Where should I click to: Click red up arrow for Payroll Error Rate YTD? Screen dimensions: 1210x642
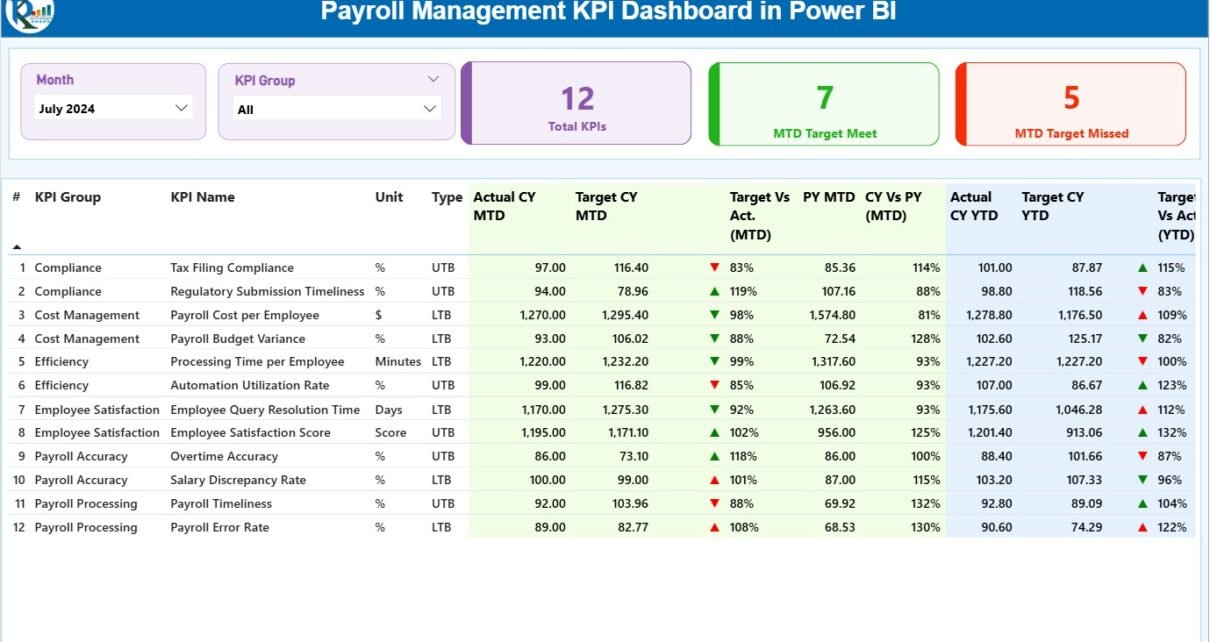tap(1142, 528)
